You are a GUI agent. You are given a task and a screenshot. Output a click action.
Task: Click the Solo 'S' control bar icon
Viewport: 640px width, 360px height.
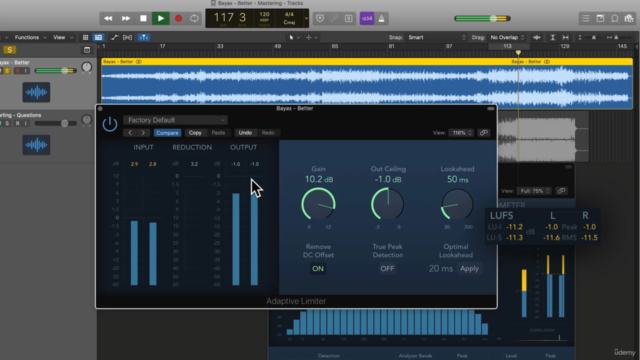click(349, 18)
